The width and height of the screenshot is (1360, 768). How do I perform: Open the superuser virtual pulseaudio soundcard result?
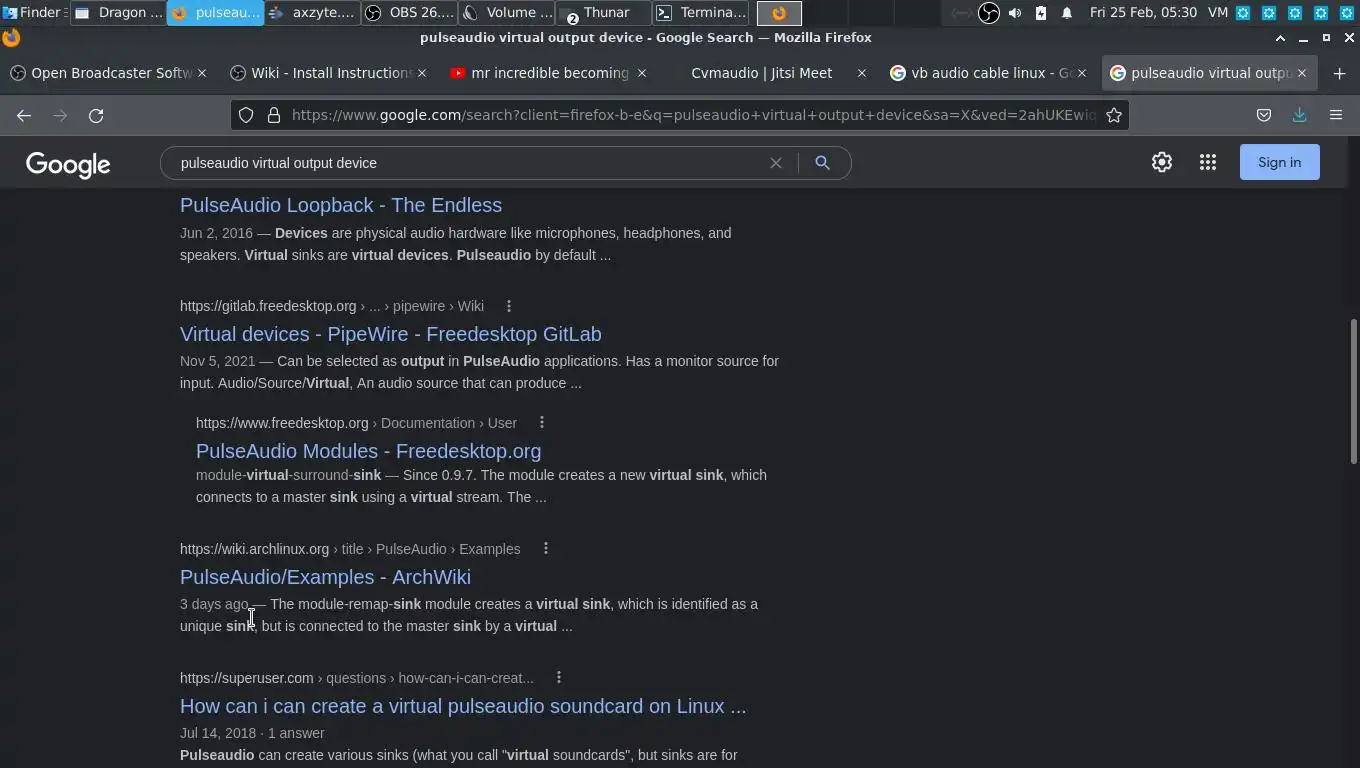click(x=463, y=706)
